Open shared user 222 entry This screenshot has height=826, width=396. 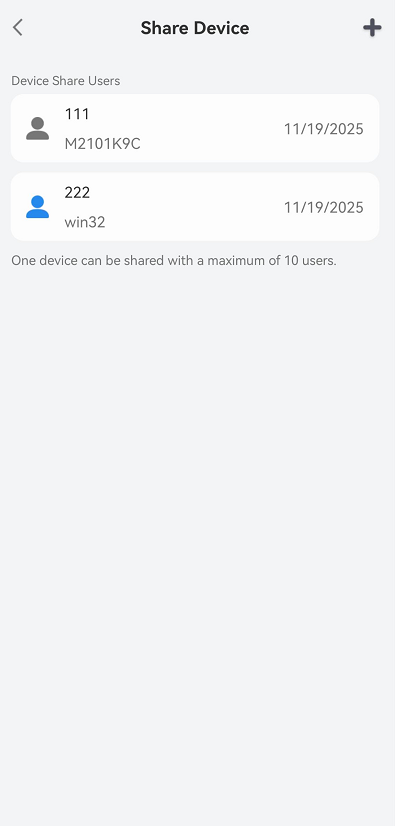[195, 207]
